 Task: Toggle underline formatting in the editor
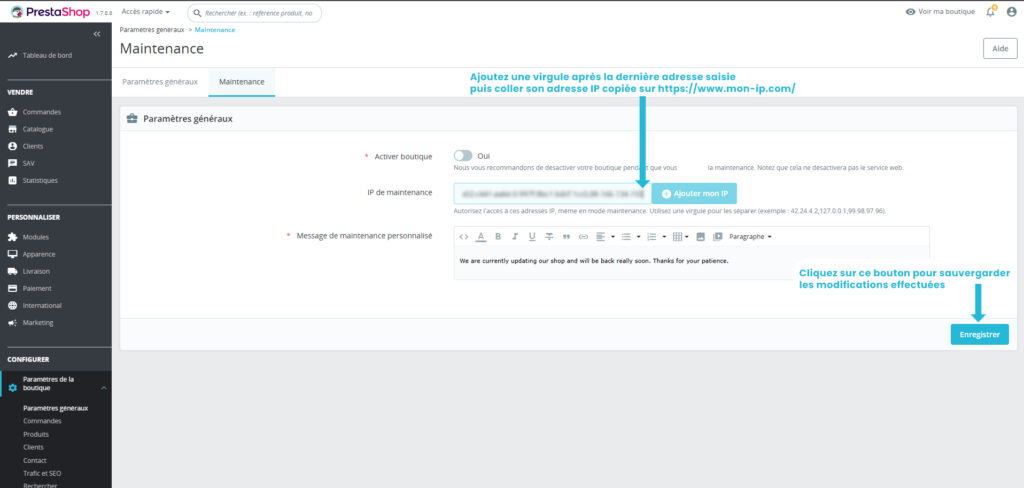pos(532,236)
